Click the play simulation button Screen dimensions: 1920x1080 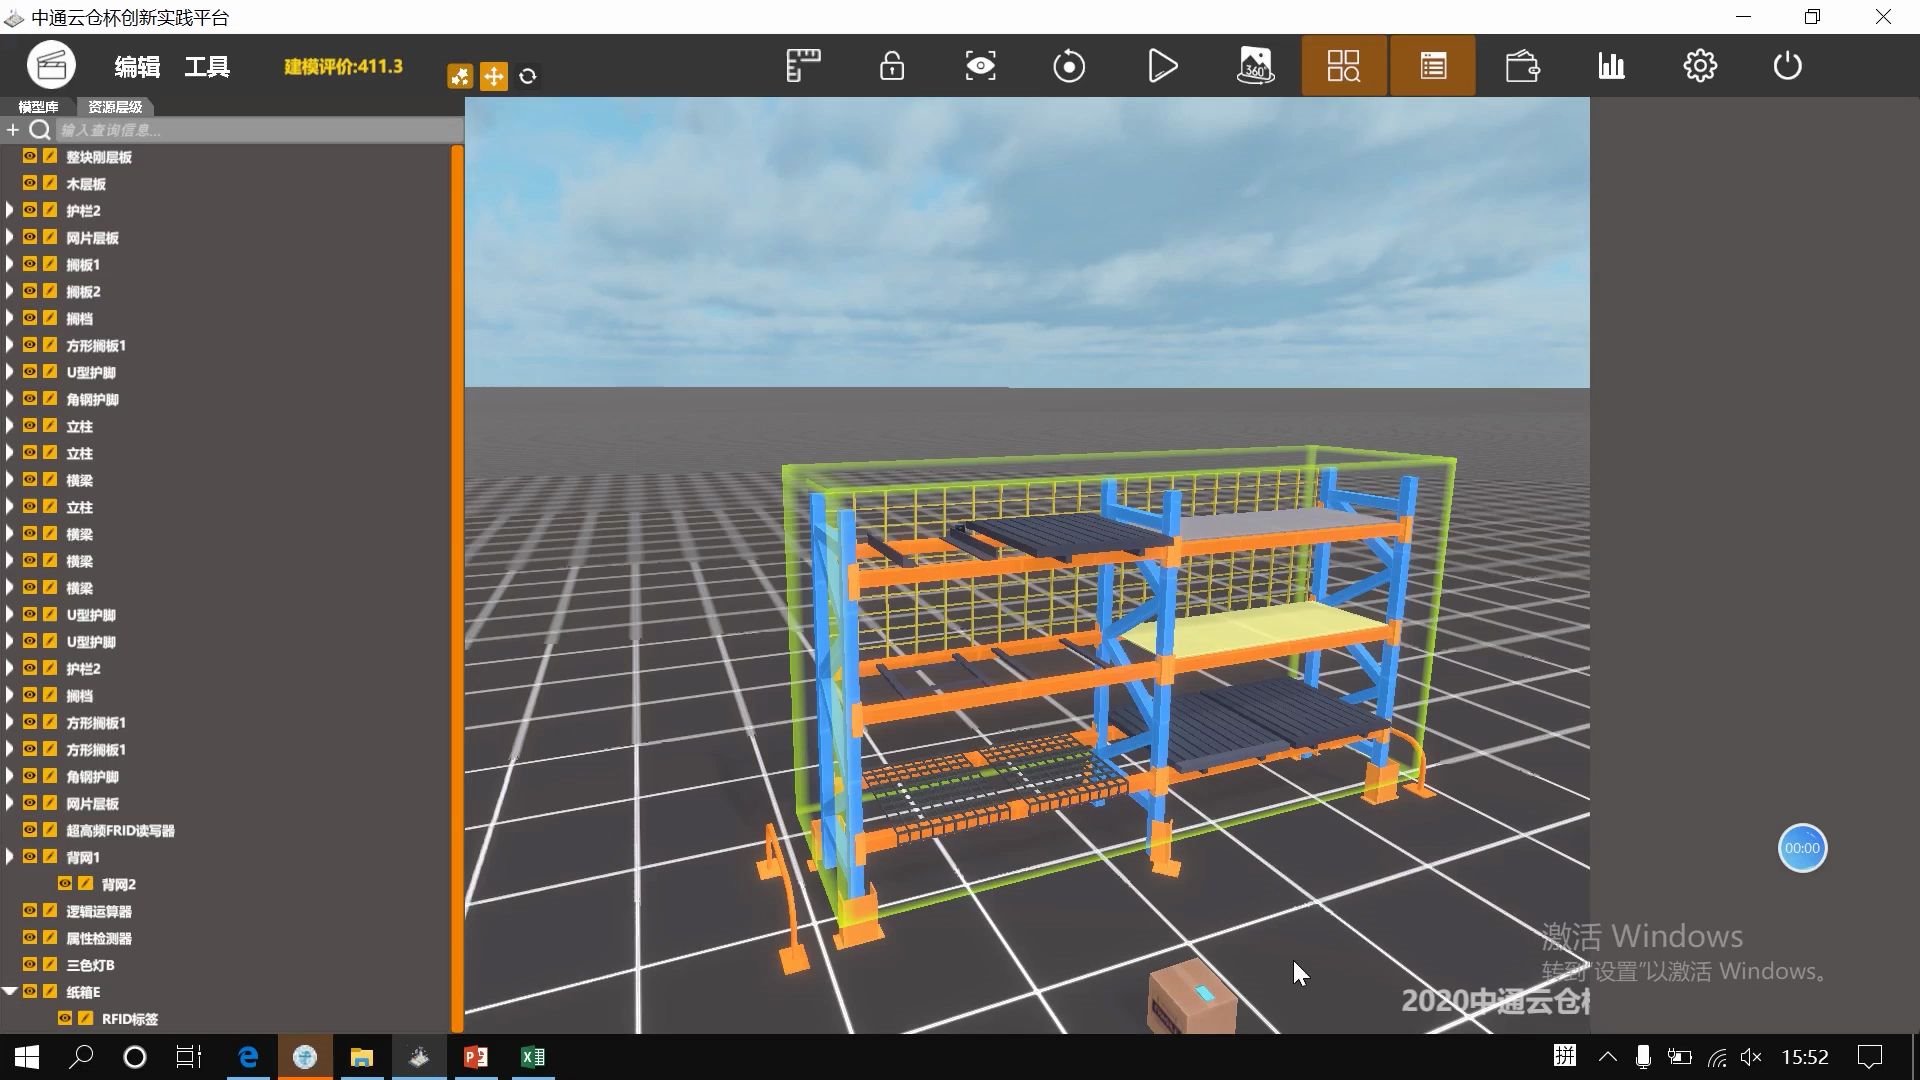1162,67
